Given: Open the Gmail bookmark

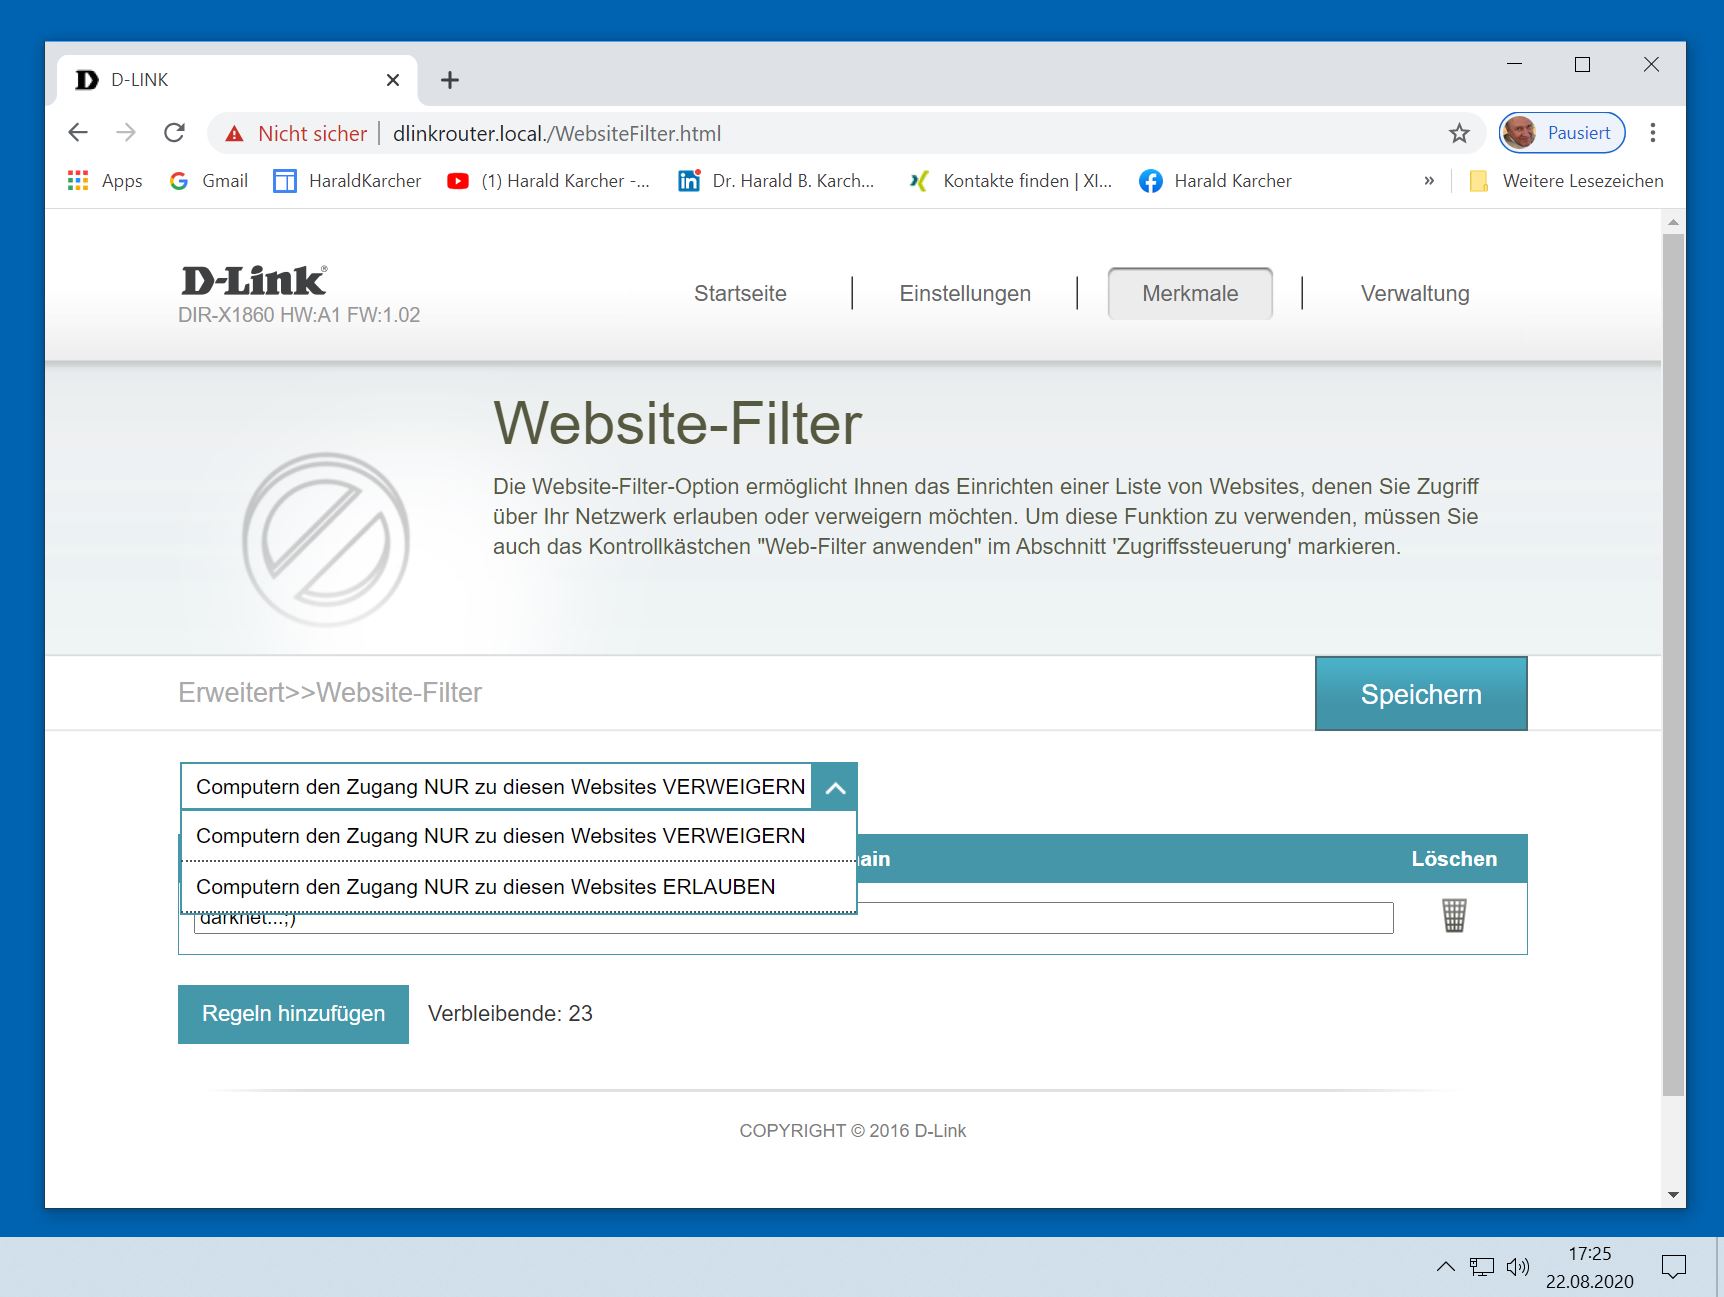Looking at the screenshot, I should point(209,181).
